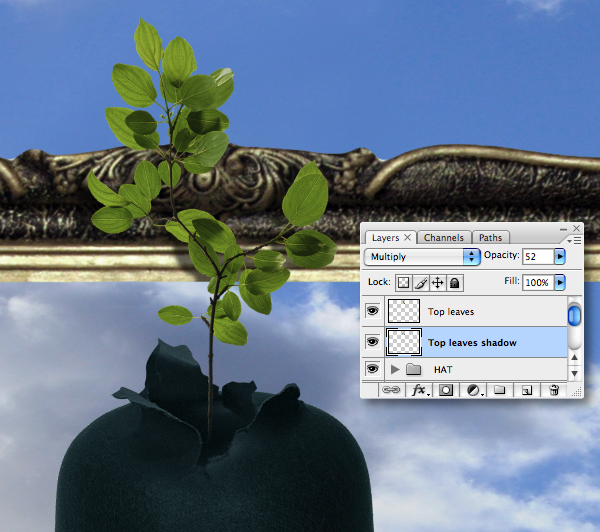Open the Opacity slider arrow

coord(559,256)
